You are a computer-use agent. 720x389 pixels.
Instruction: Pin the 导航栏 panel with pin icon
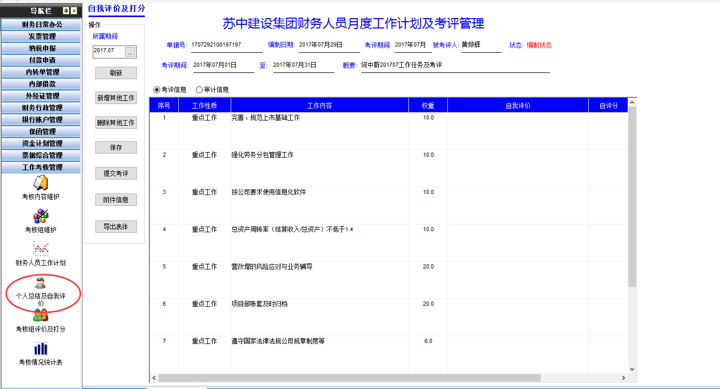point(66,11)
